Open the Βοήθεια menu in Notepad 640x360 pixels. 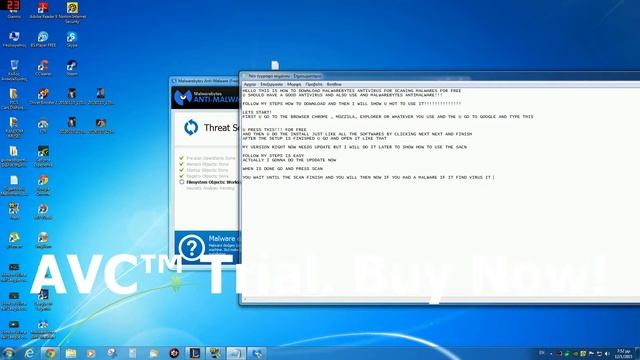pos(334,84)
